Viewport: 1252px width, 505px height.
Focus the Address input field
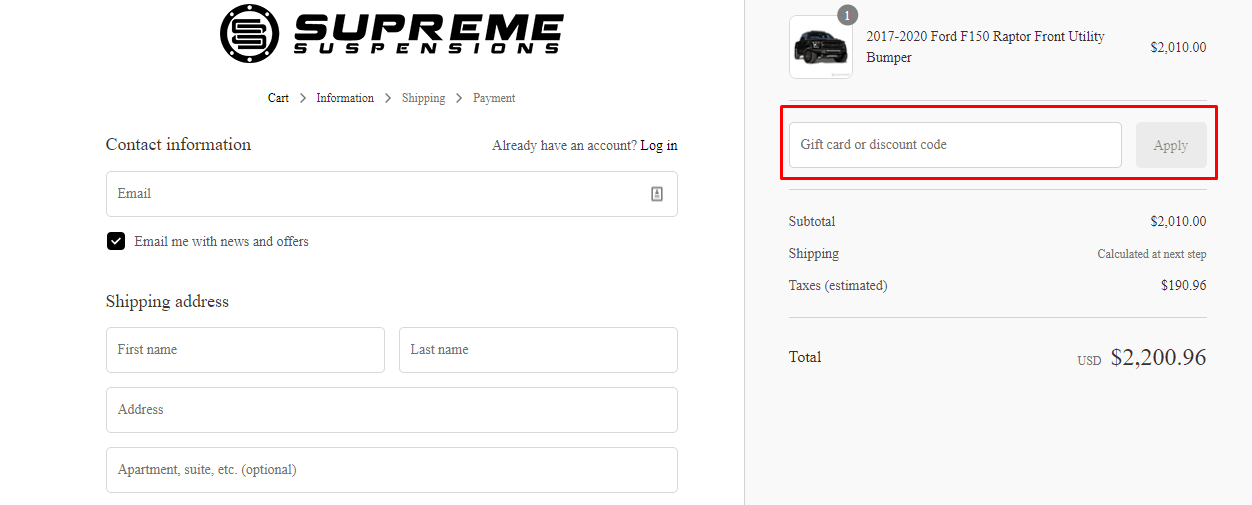tap(391, 410)
